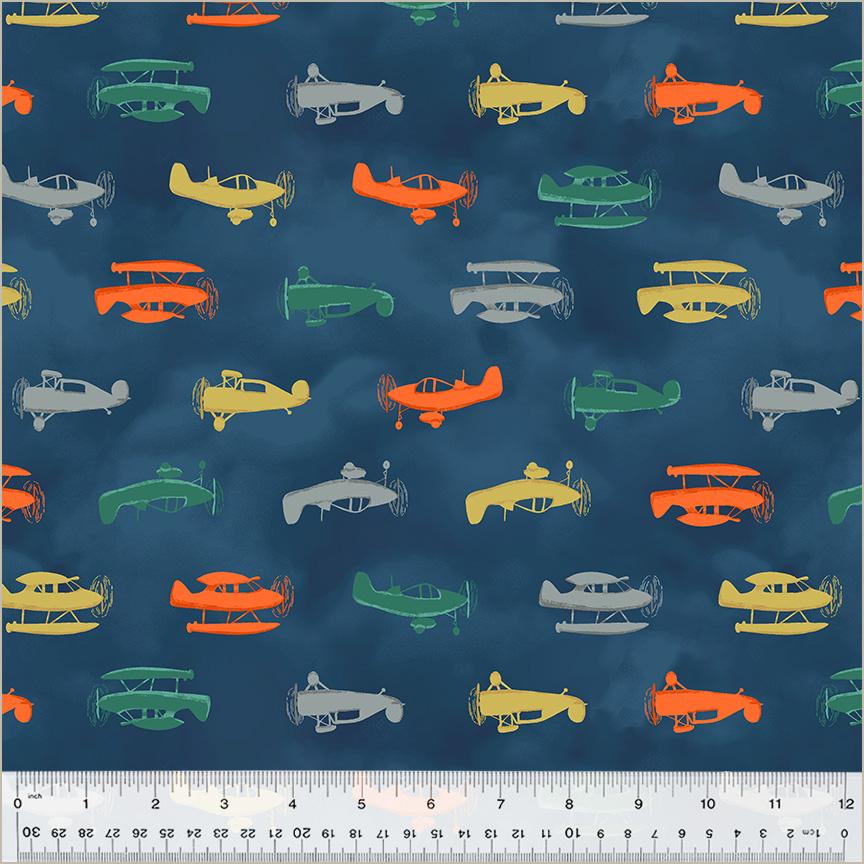This screenshot has height=864, width=864.
Task: Select the 9 inch number on the ruler
Action: coord(639,803)
